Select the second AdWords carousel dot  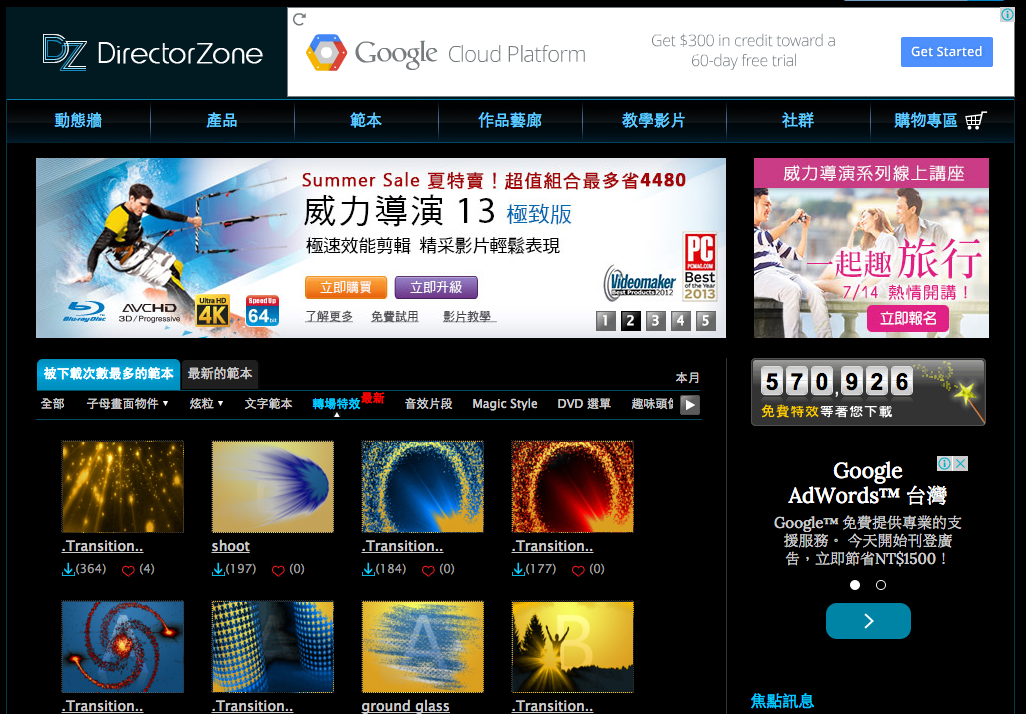point(881,585)
